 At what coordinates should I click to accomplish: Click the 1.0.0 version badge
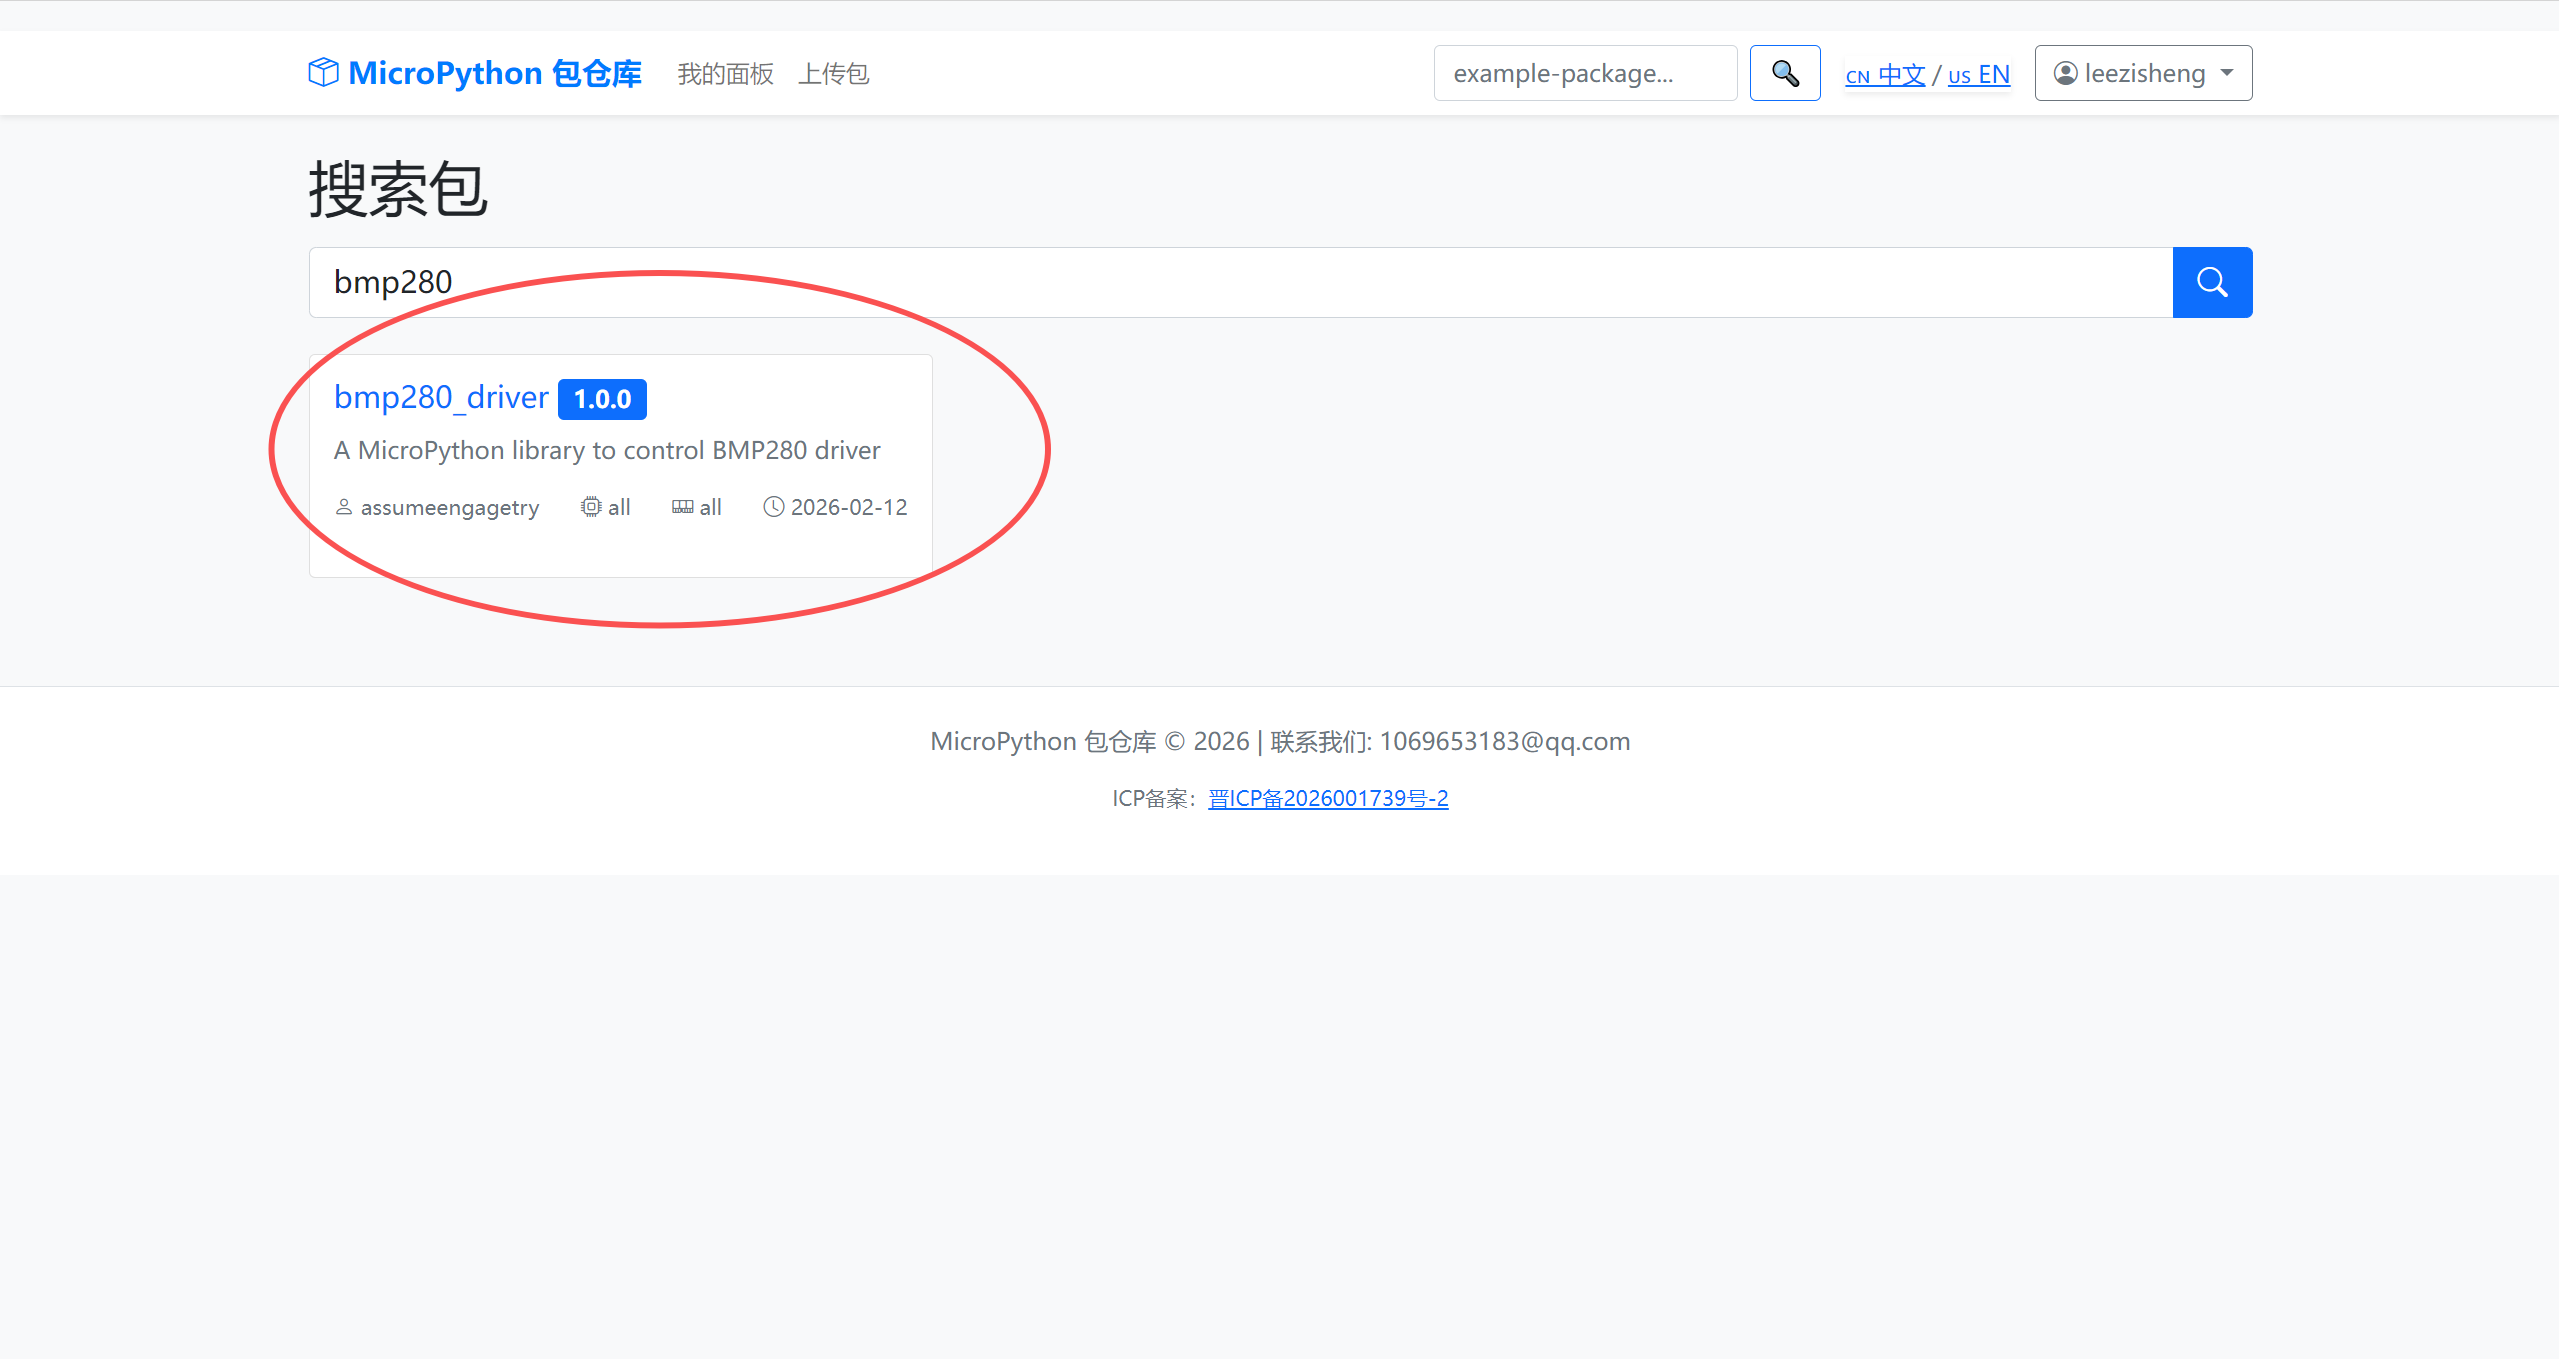point(602,399)
